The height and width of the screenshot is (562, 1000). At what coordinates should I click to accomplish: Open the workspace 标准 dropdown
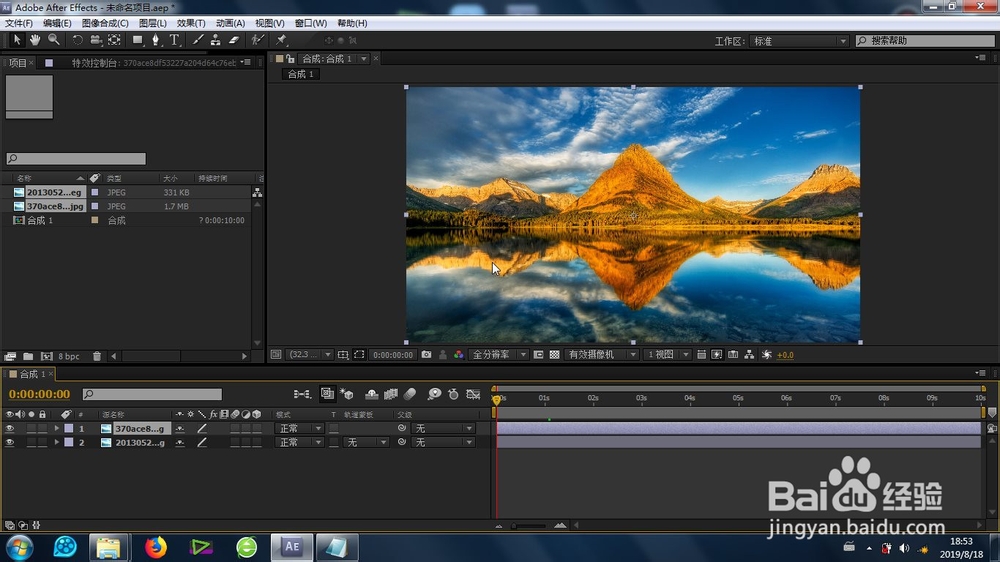click(x=799, y=41)
